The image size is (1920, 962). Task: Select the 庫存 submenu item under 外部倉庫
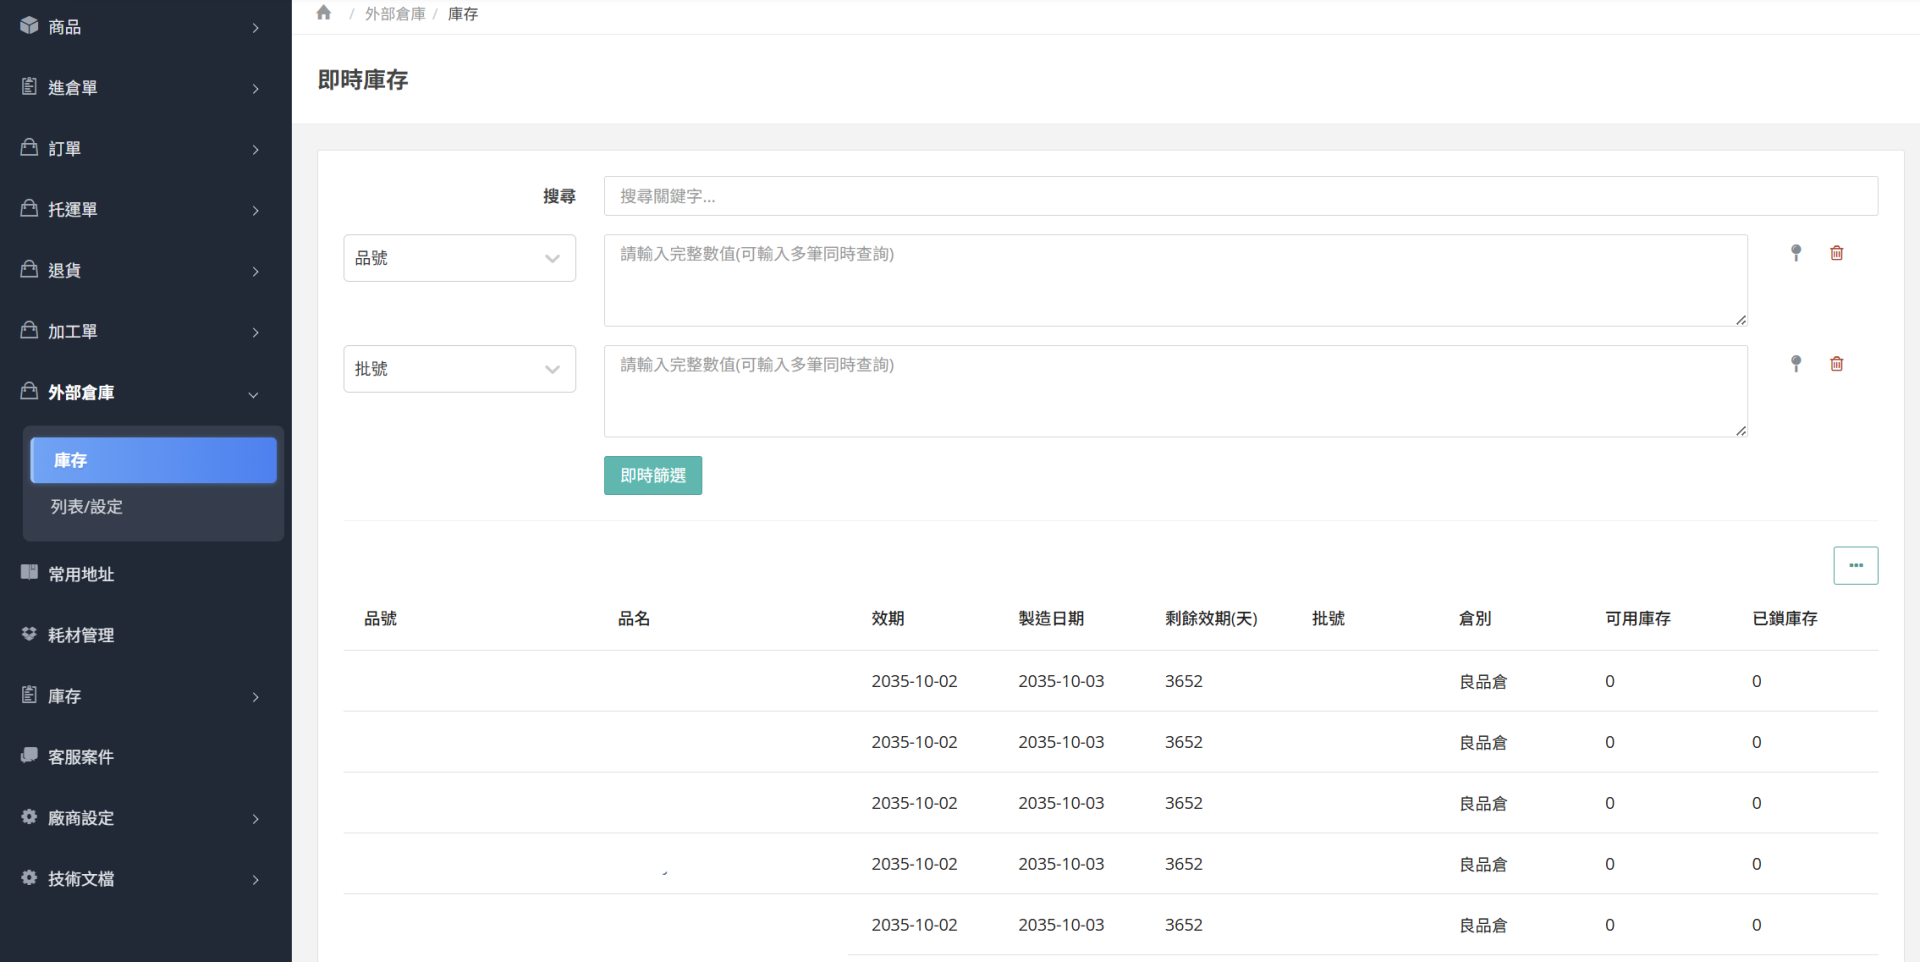(153, 460)
